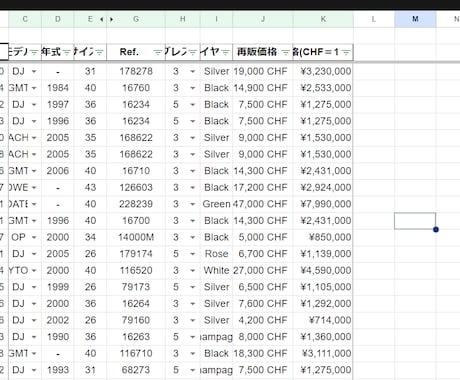Select the ¥714,000 cell
The image size is (460, 380).
click(323, 320)
